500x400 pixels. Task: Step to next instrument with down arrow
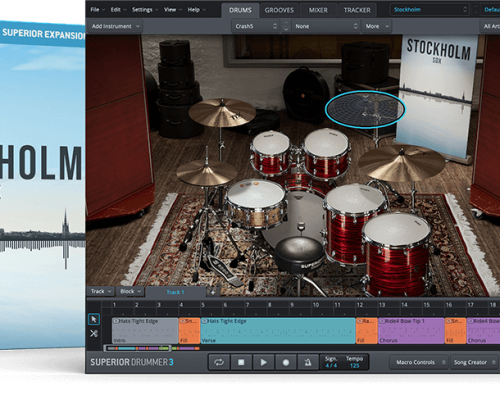(x=286, y=30)
